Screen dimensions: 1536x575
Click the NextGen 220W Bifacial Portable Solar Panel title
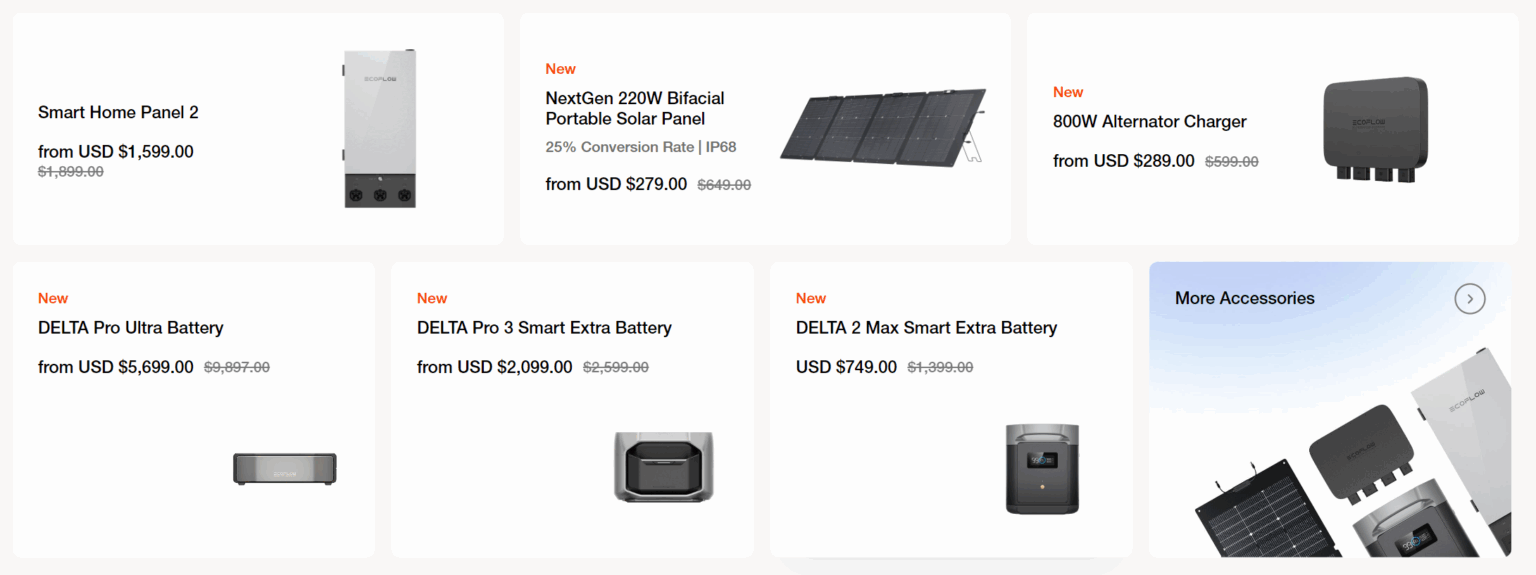point(635,108)
